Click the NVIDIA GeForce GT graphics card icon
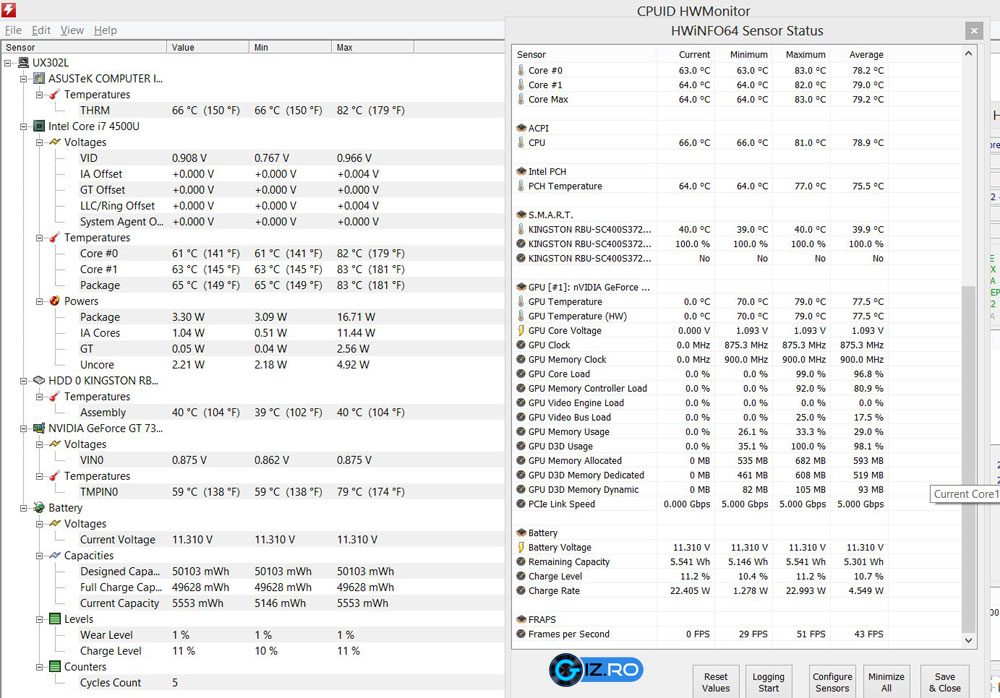 coord(39,428)
